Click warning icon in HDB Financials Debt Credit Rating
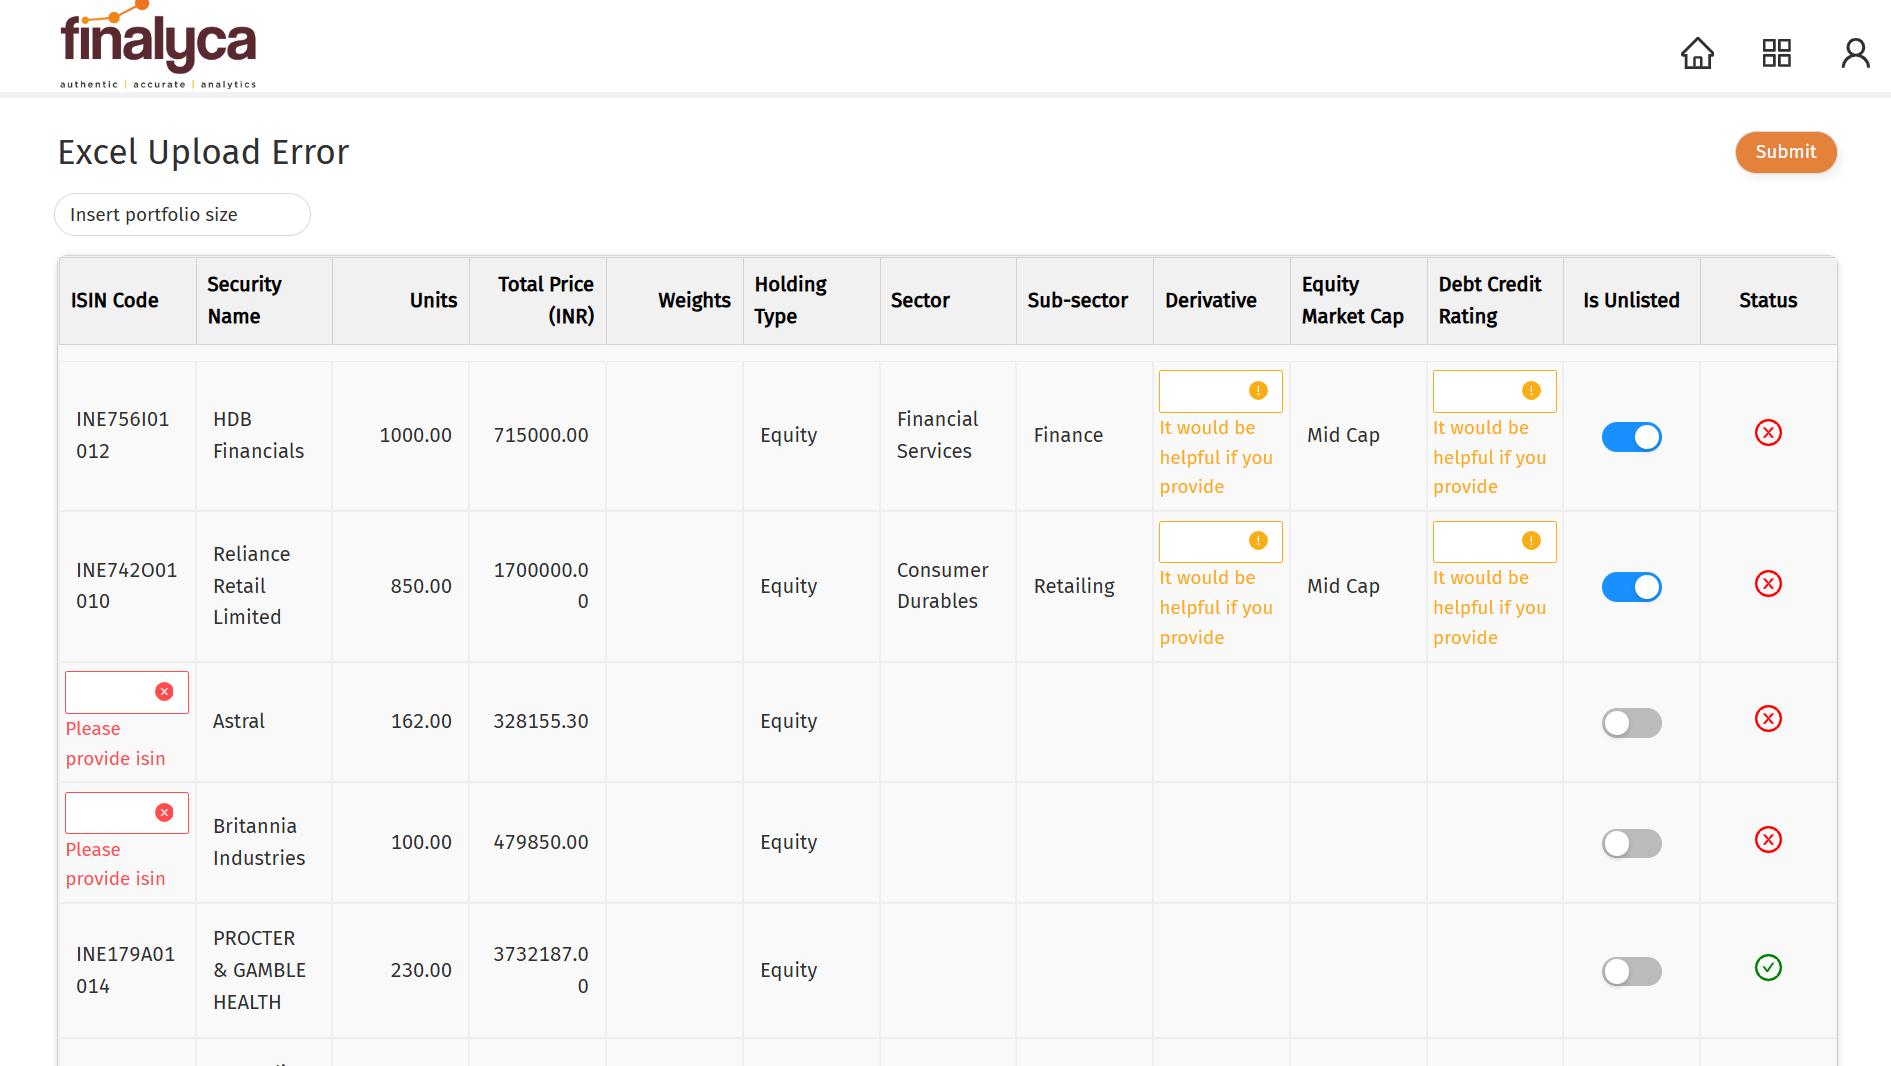The height and width of the screenshot is (1066, 1891). click(1531, 391)
